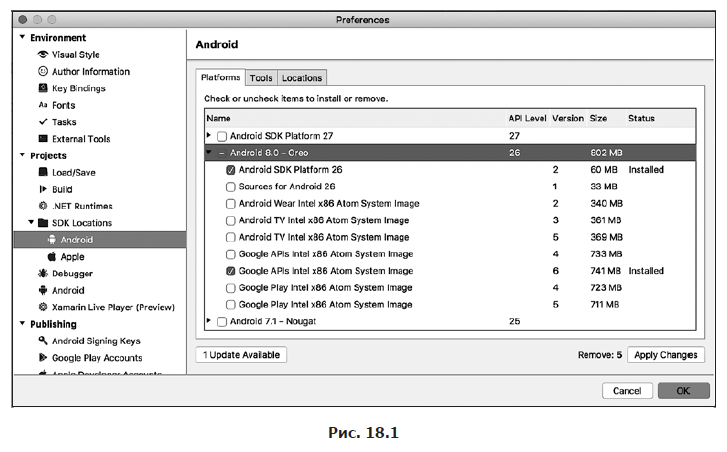The width and height of the screenshot is (727, 452).
Task: Close the Preferences window with red button
Action: point(23,19)
